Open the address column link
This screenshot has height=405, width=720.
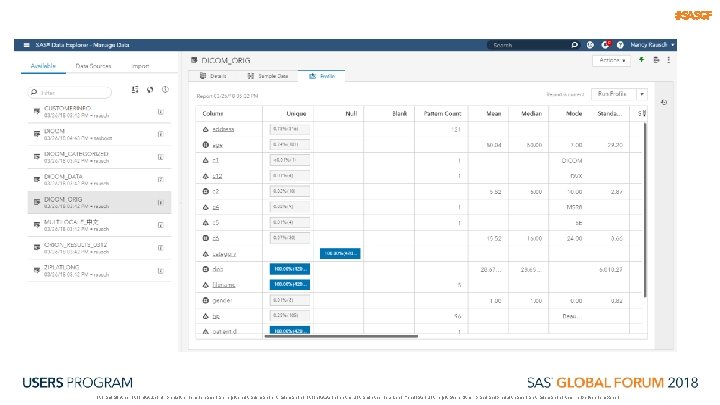pos(223,129)
